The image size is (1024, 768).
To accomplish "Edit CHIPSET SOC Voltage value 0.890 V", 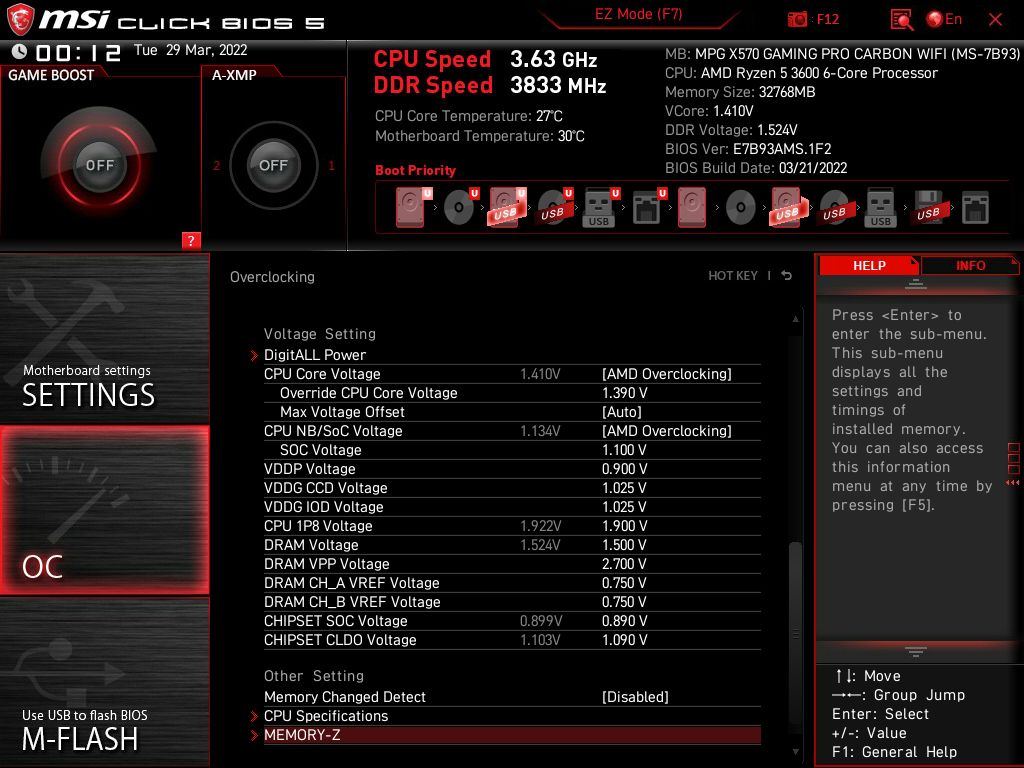I will (x=624, y=620).
